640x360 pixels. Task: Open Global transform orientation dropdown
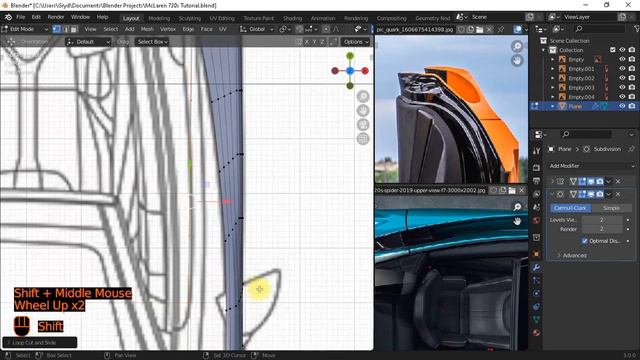pos(257,29)
